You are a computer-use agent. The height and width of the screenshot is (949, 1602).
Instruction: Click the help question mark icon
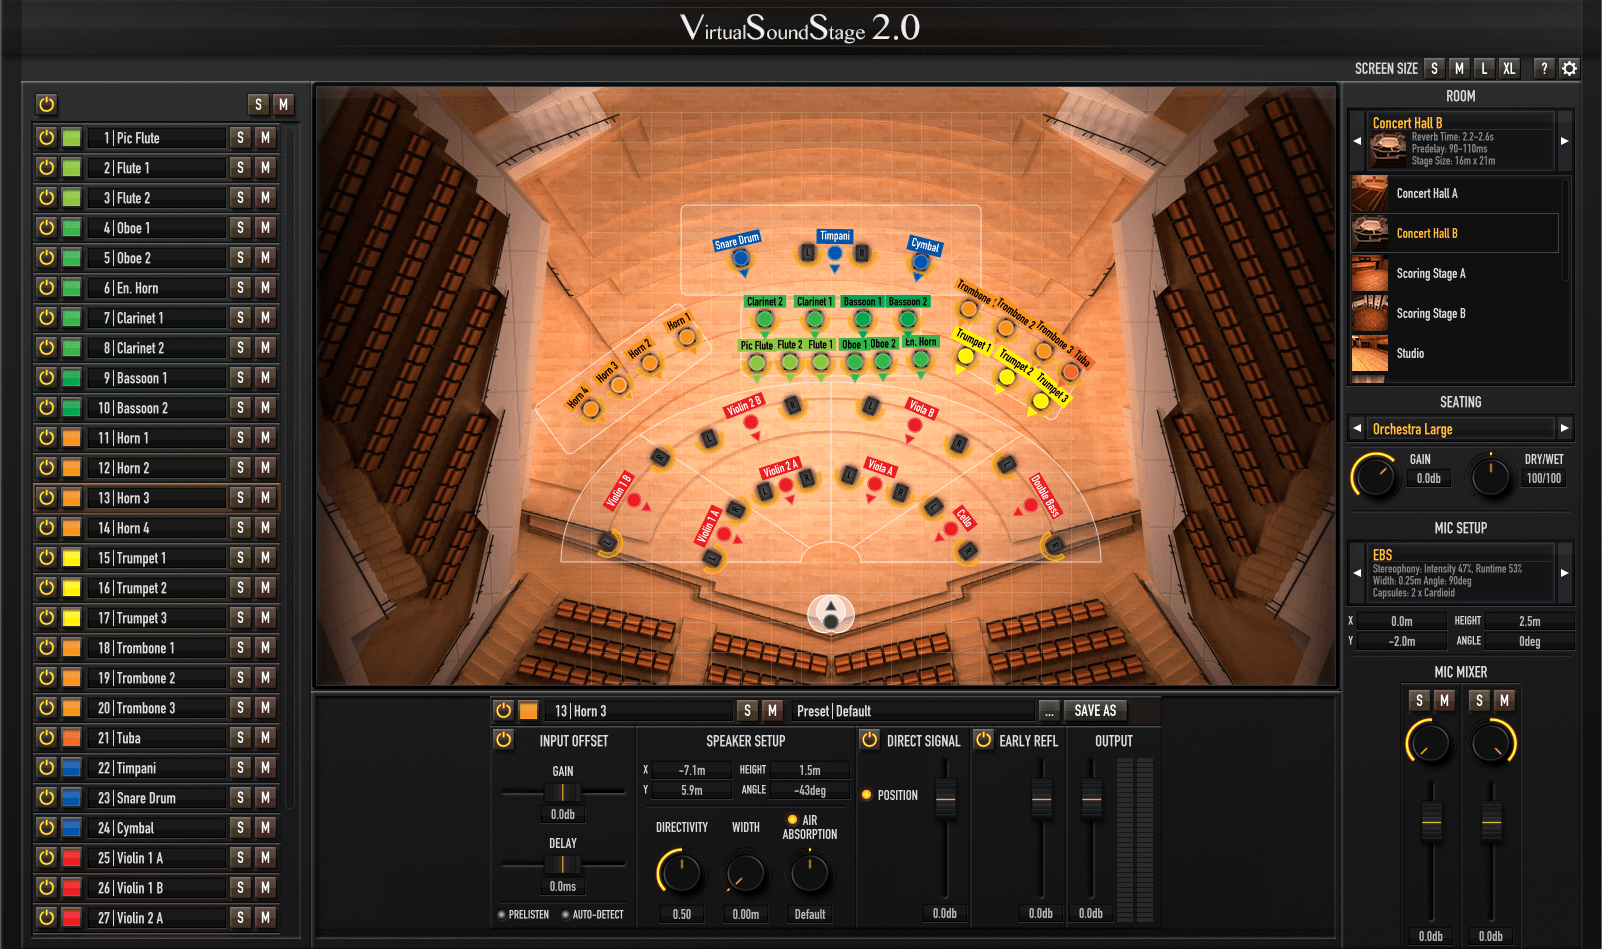pos(1544,68)
